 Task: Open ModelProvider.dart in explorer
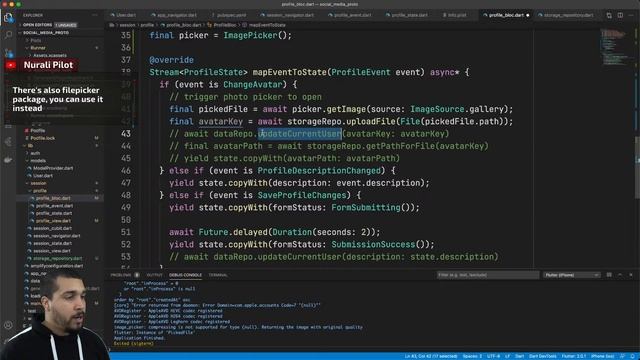[x=53, y=168]
